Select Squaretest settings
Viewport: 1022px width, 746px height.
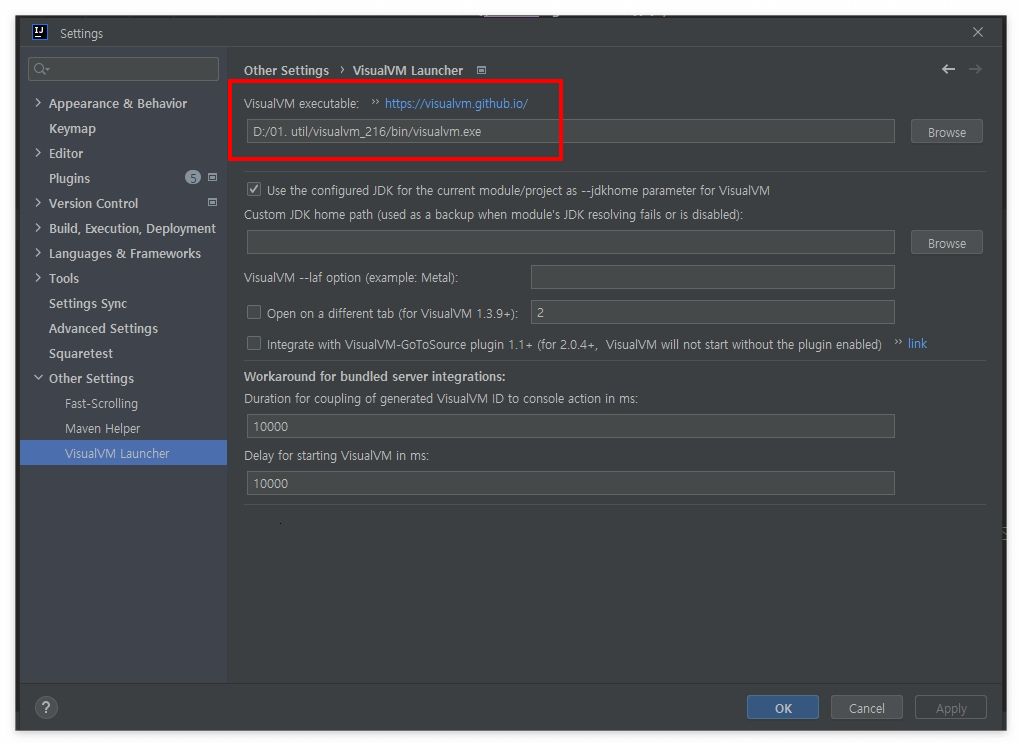(x=81, y=353)
